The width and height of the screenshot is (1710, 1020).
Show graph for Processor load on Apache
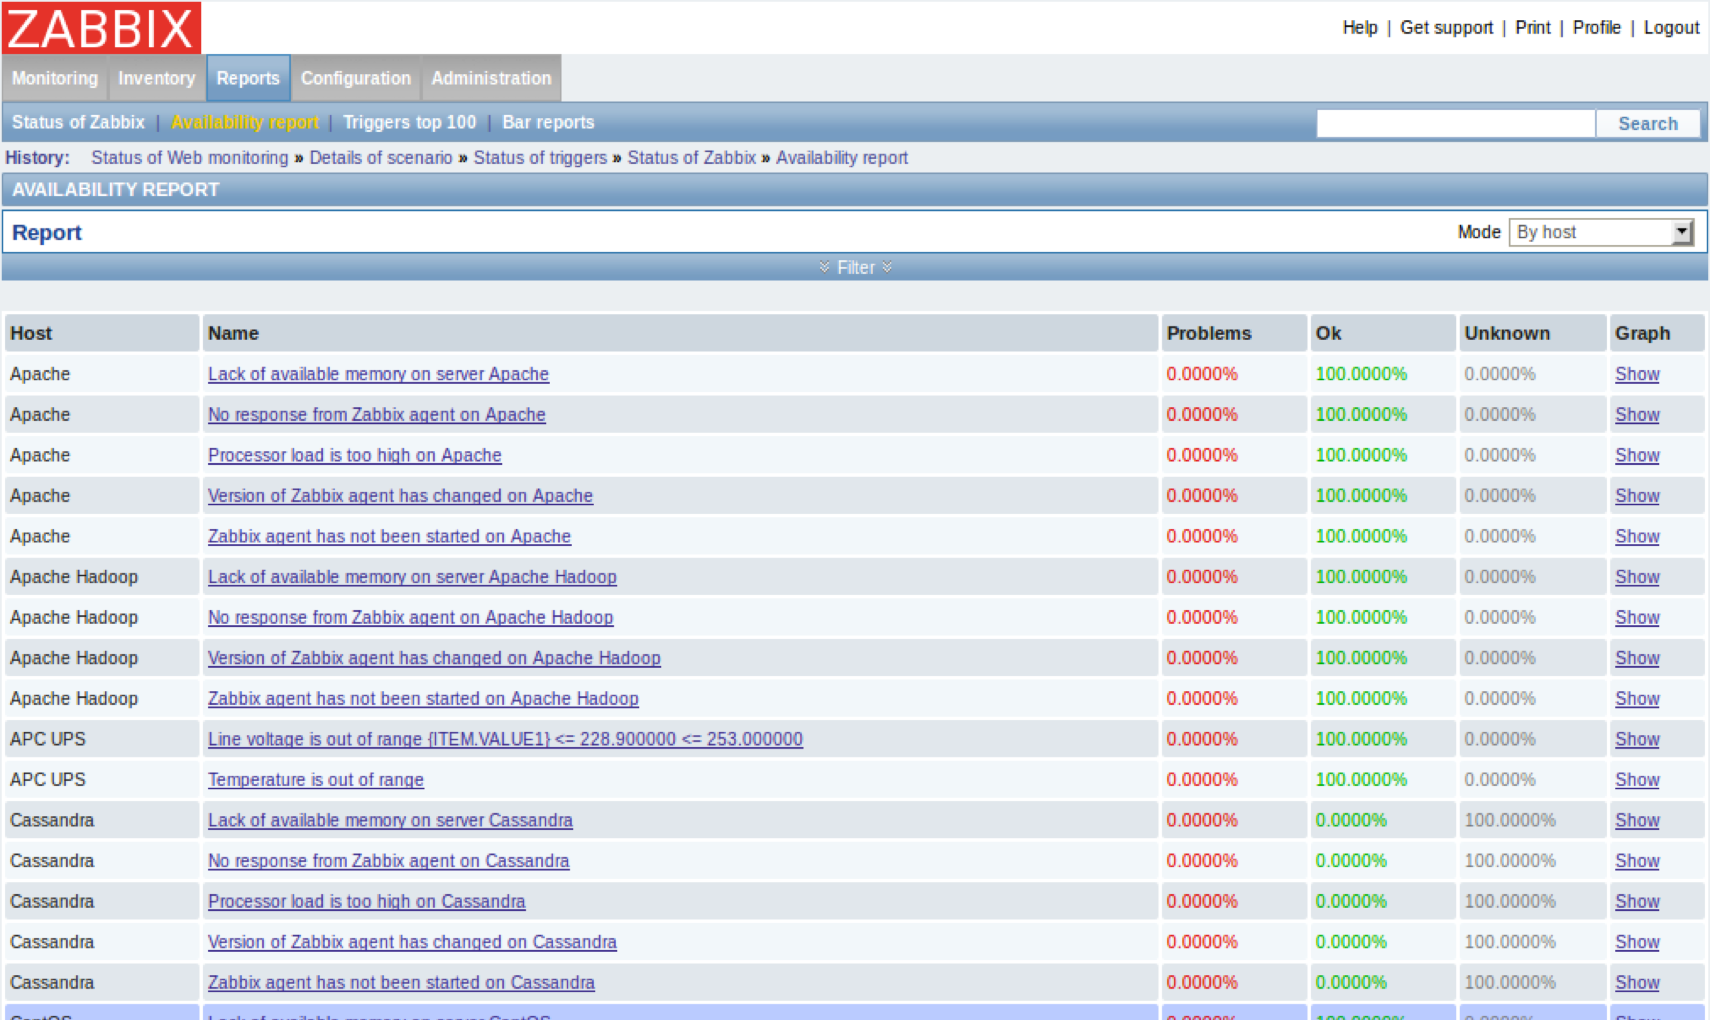click(1637, 455)
